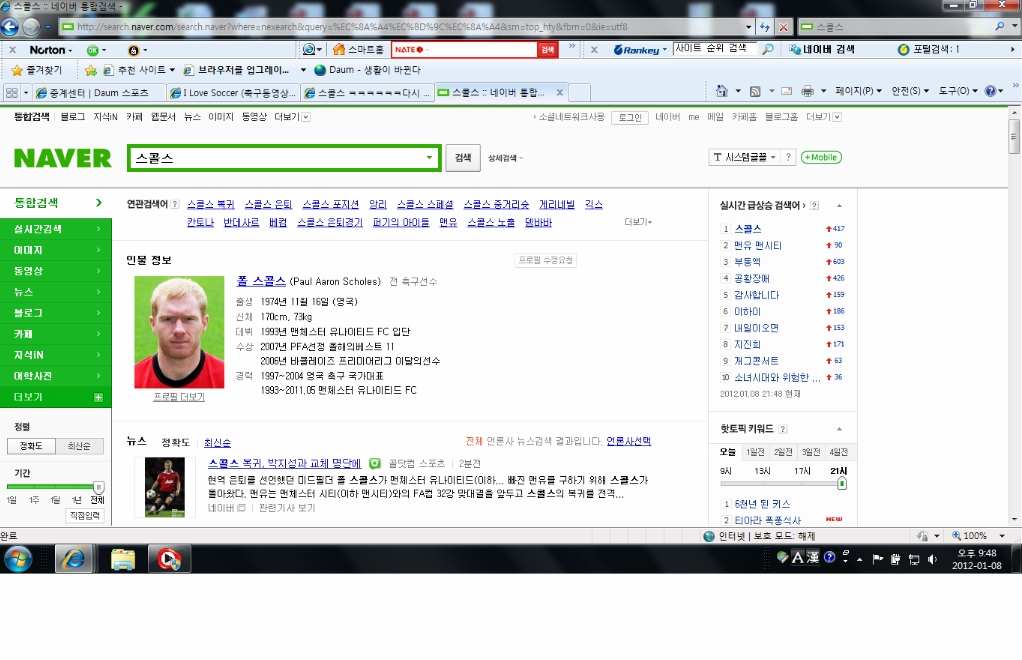Click the printer icon in command bar
This screenshot has width=1022, height=660.
(808, 91)
